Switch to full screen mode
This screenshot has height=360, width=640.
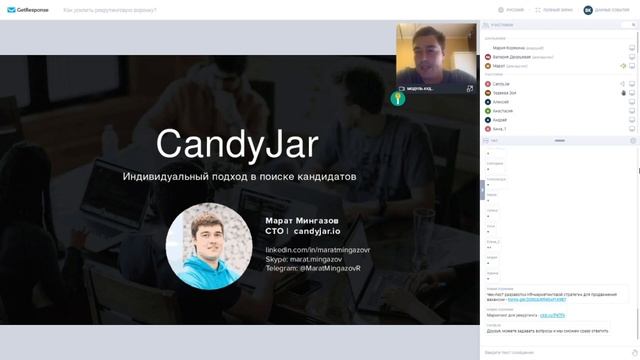554,10
